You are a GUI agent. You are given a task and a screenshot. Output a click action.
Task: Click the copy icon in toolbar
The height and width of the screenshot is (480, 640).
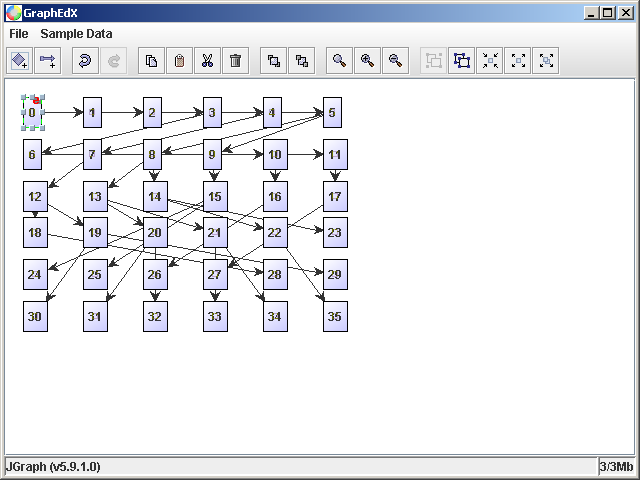pyautogui.click(x=151, y=61)
